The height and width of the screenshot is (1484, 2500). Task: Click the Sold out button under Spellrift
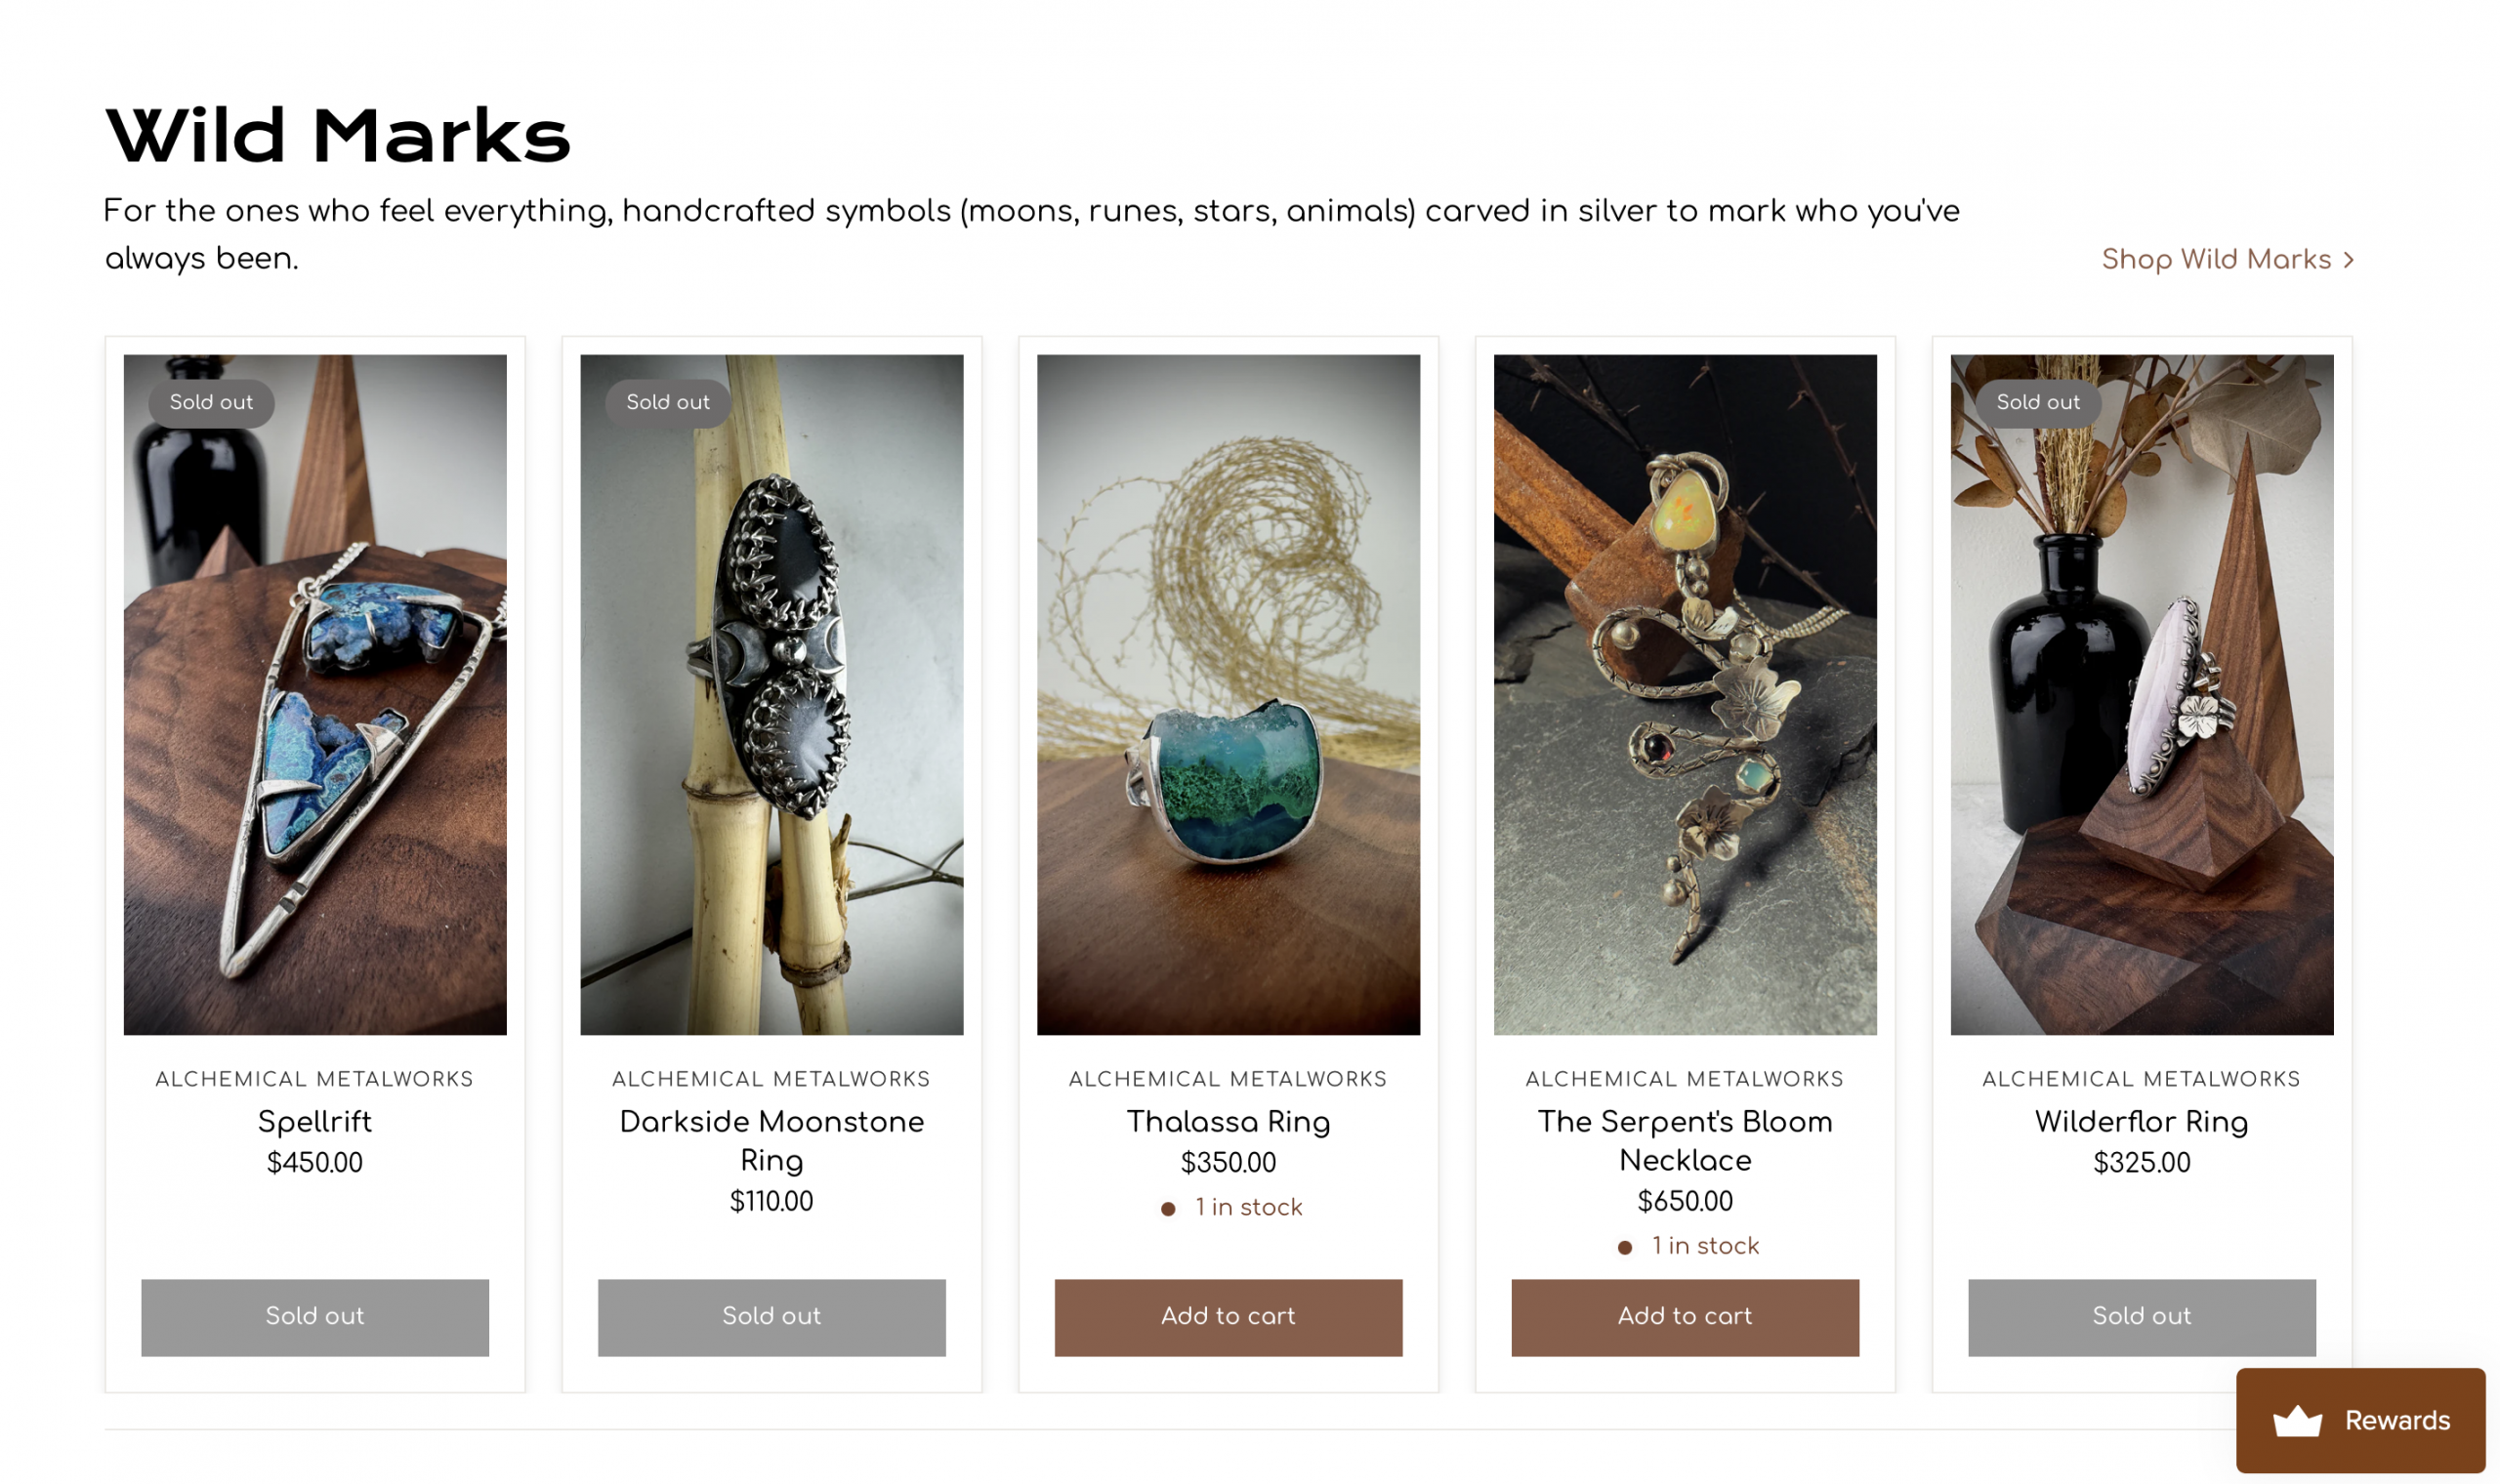[315, 1317]
